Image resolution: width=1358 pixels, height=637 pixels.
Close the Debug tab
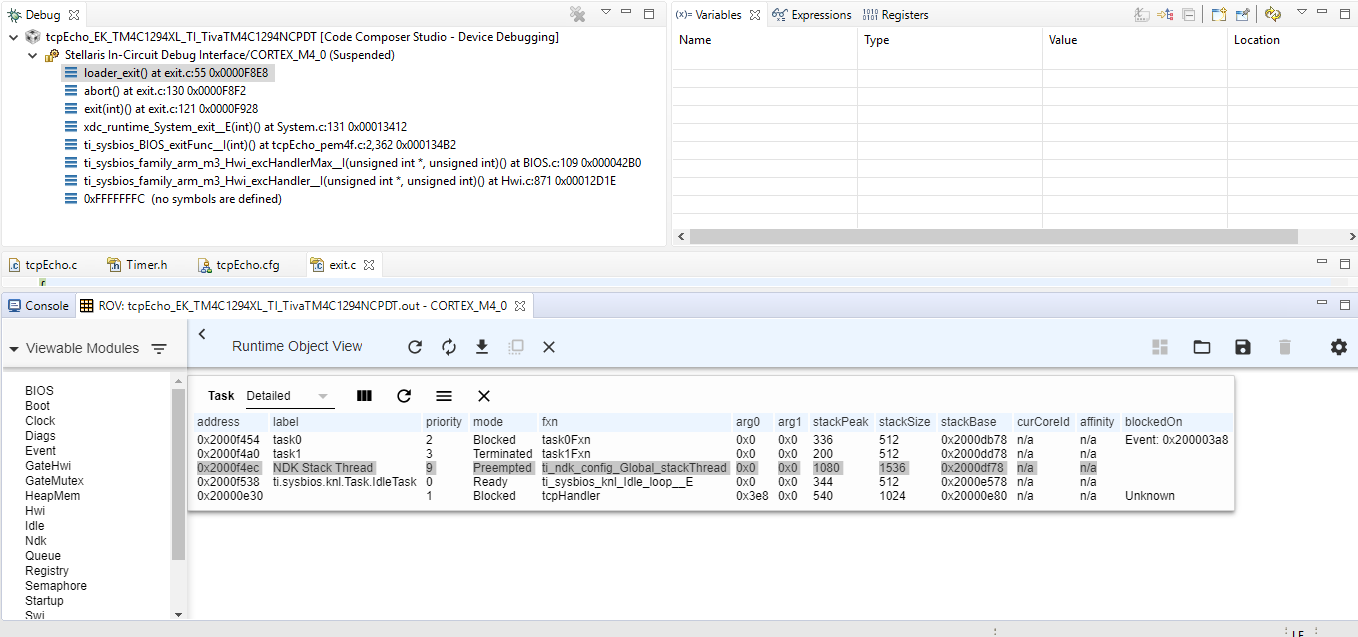[x=74, y=15]
